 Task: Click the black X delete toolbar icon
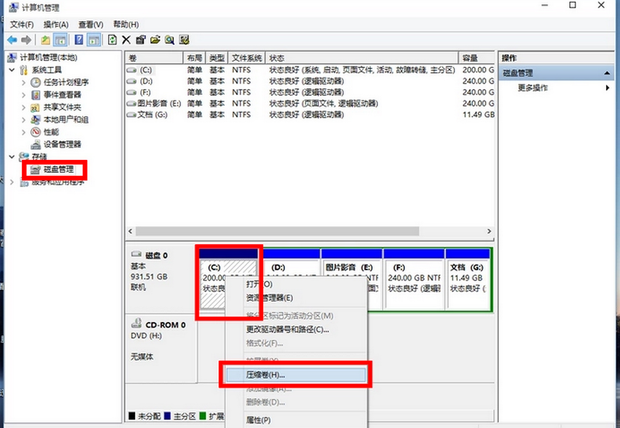(126, 40)
